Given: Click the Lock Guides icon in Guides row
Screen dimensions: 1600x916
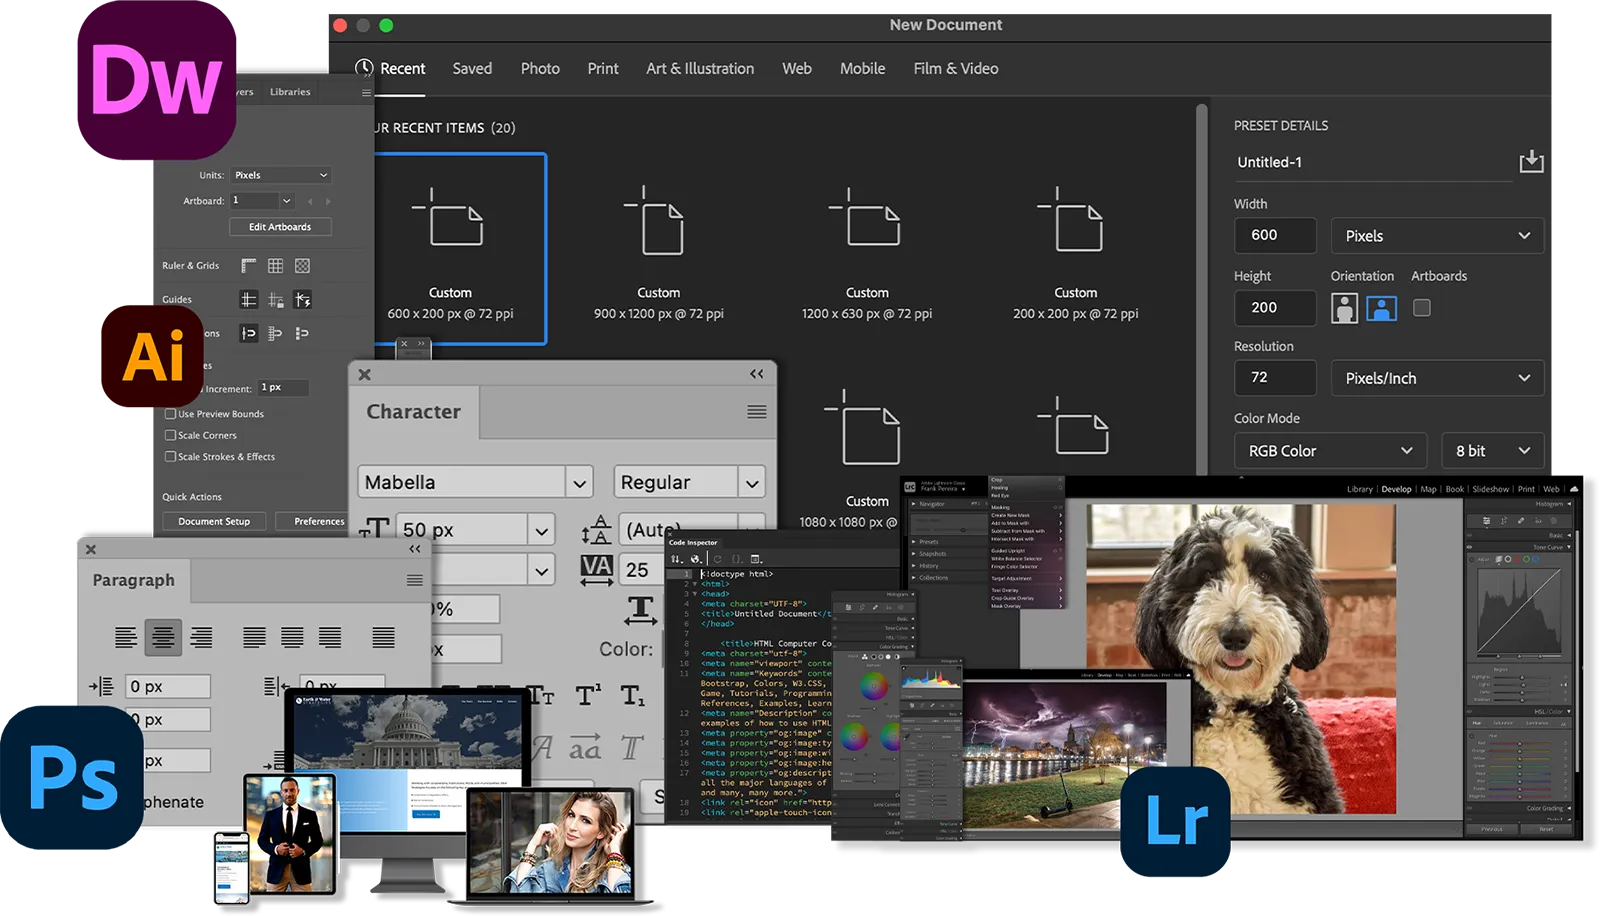Looking at the screenshot, I should [x=276, y=300].
